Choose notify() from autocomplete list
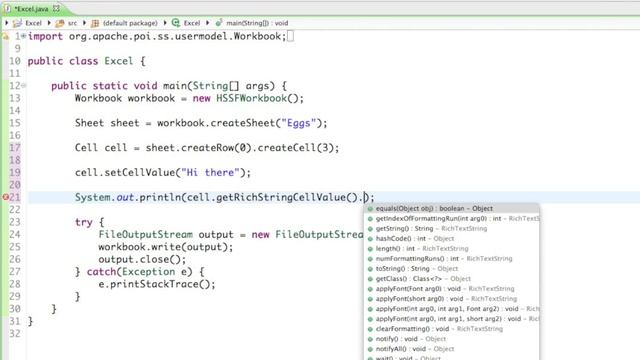 (451, 339)
